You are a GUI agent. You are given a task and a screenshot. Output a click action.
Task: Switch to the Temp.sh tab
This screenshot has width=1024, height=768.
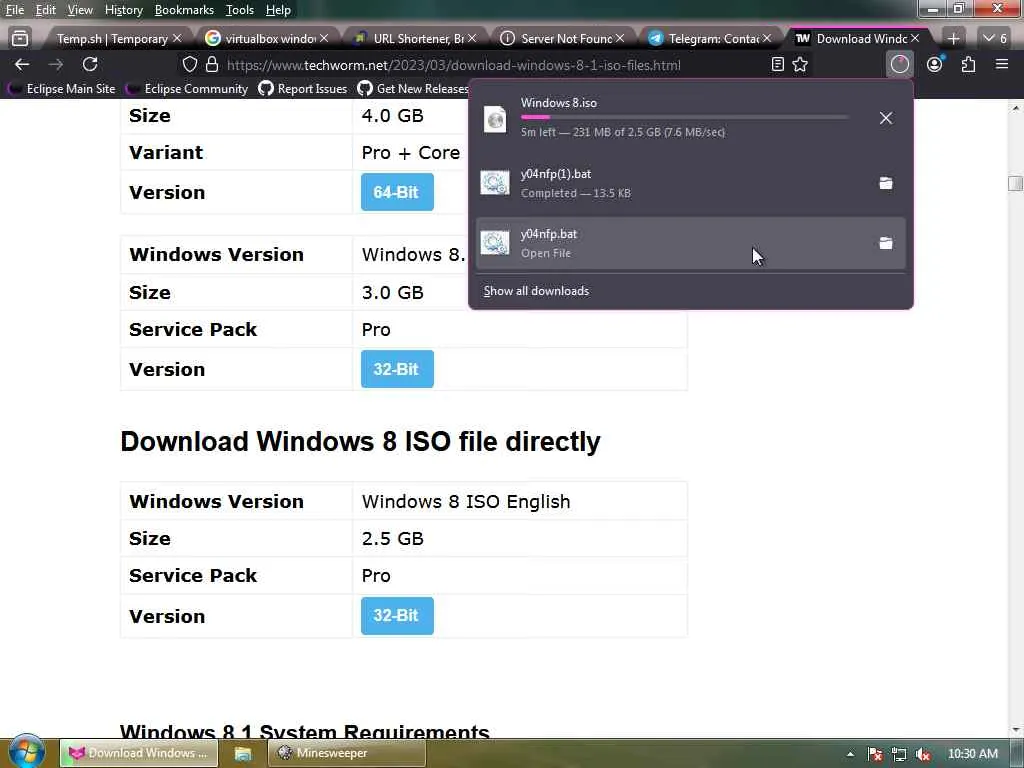coord(112,39)
